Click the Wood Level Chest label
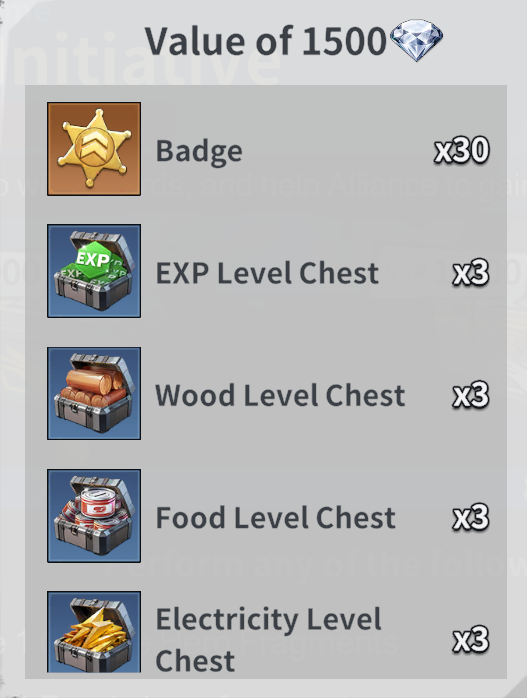 click(280, 395)
